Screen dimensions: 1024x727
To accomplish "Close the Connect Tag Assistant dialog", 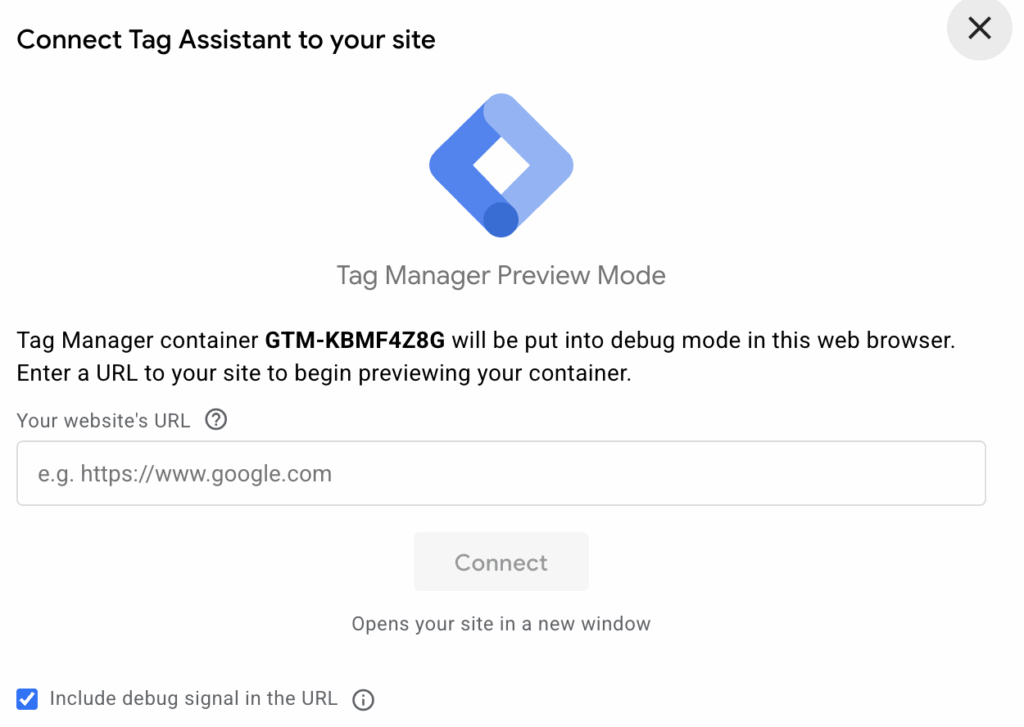I will tap(979, 28).
